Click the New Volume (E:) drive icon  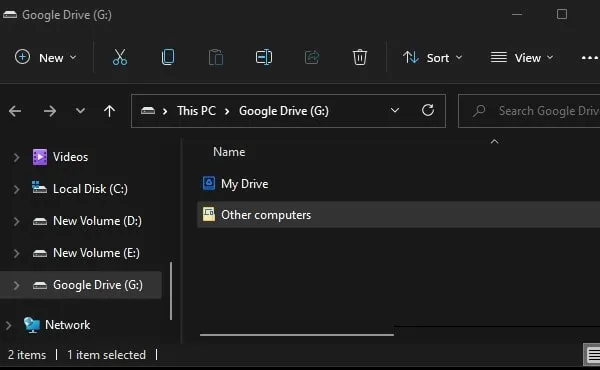[x=40, y=253]
